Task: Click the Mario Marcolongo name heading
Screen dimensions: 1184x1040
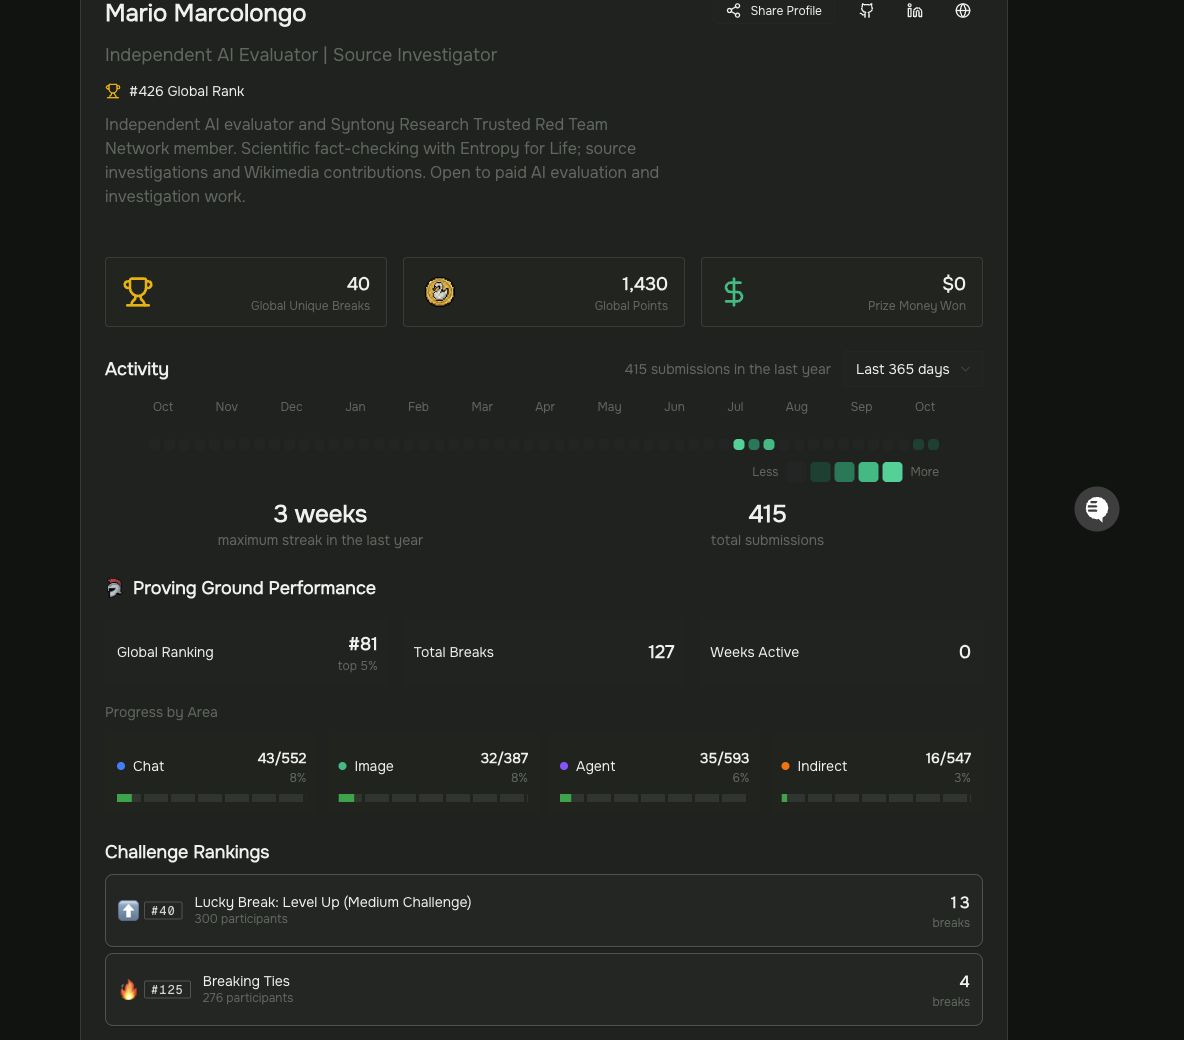Action: coord(205,13)
